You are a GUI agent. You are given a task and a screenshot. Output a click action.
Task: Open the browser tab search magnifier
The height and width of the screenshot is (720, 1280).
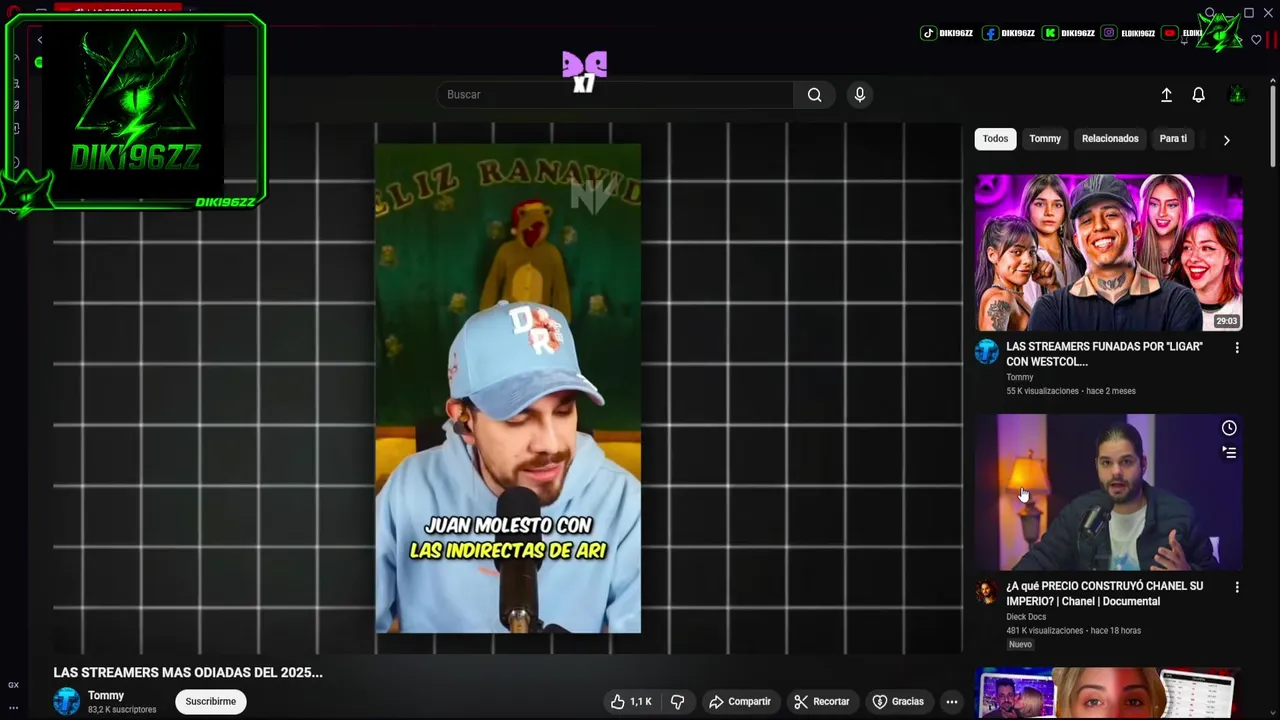click(x=1210, y=13)
